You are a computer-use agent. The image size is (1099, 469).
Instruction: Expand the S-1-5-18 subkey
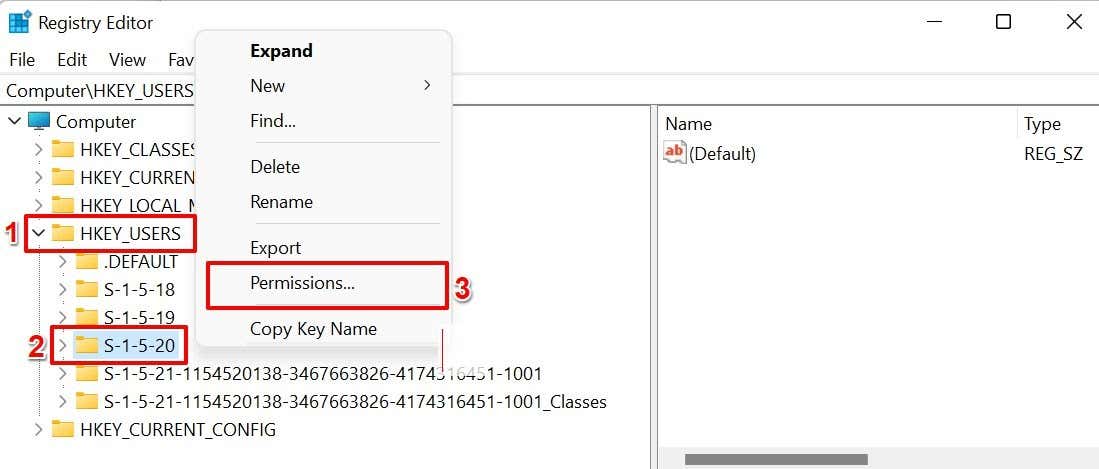pos(62,290)
